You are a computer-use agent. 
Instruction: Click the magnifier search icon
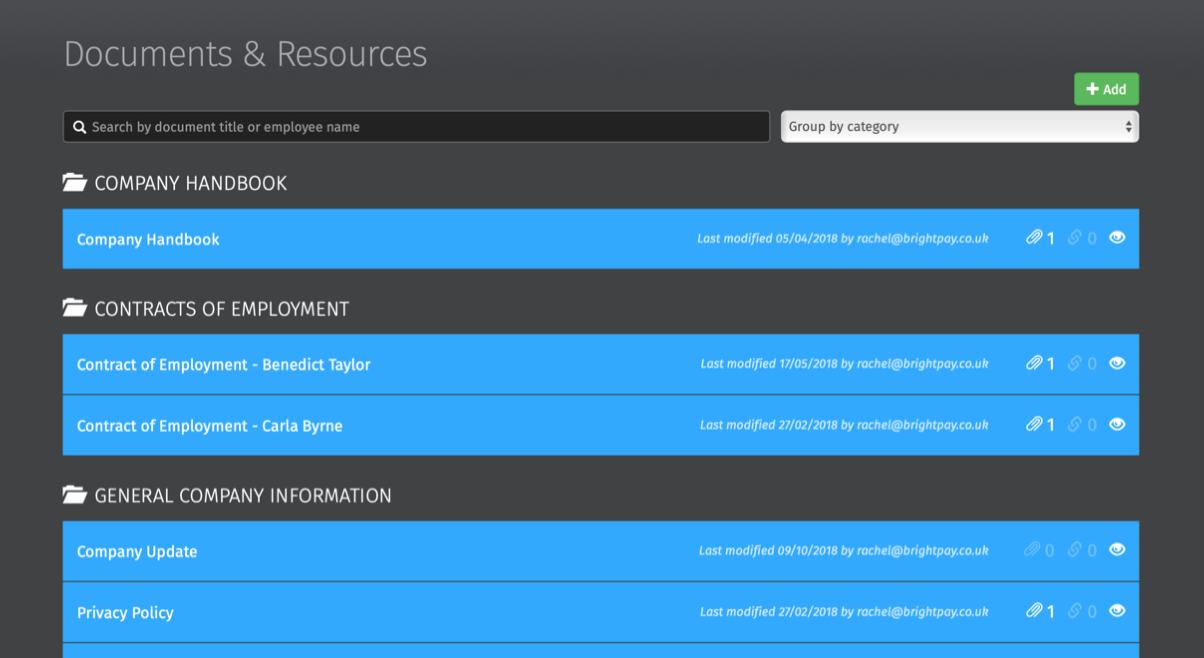click(x=80, y=127)
